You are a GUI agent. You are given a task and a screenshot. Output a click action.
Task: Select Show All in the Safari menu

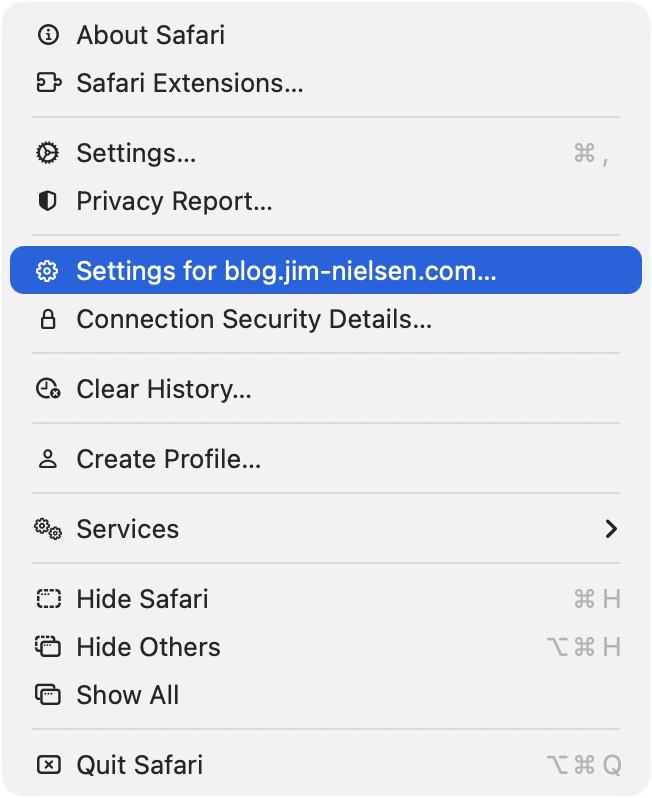point(128,695)
